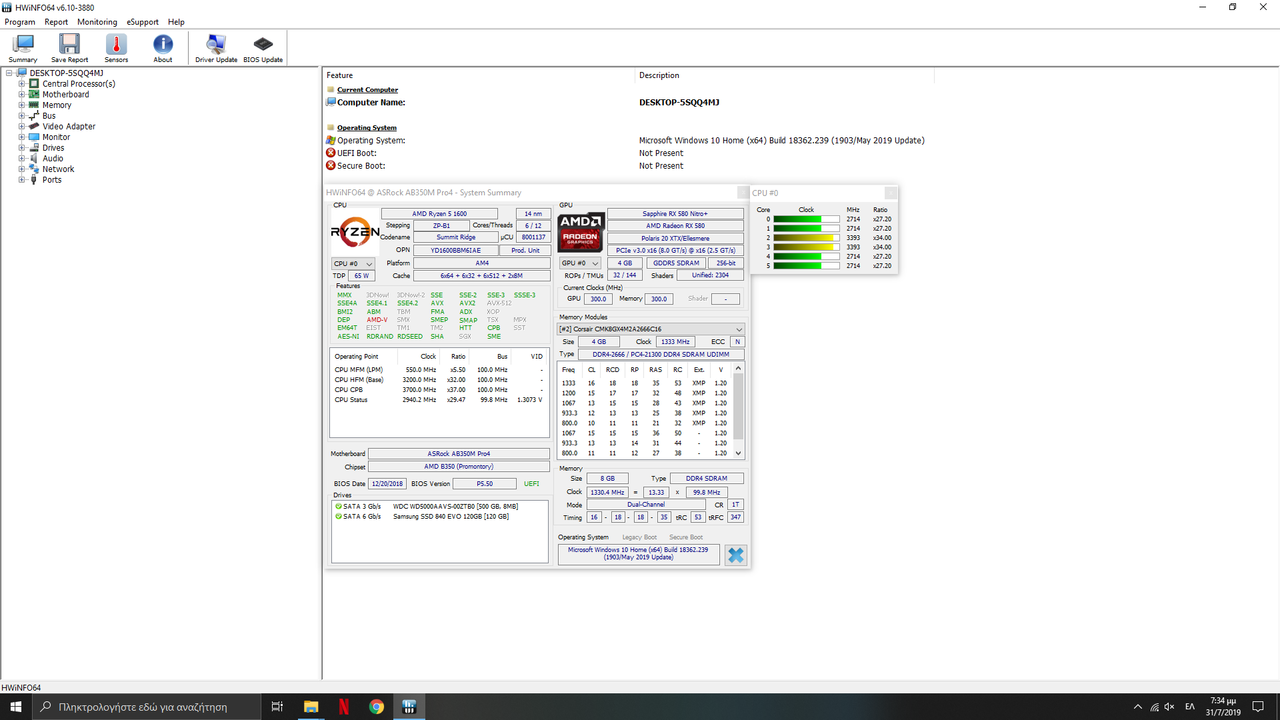Click the Feature column header

340,75
